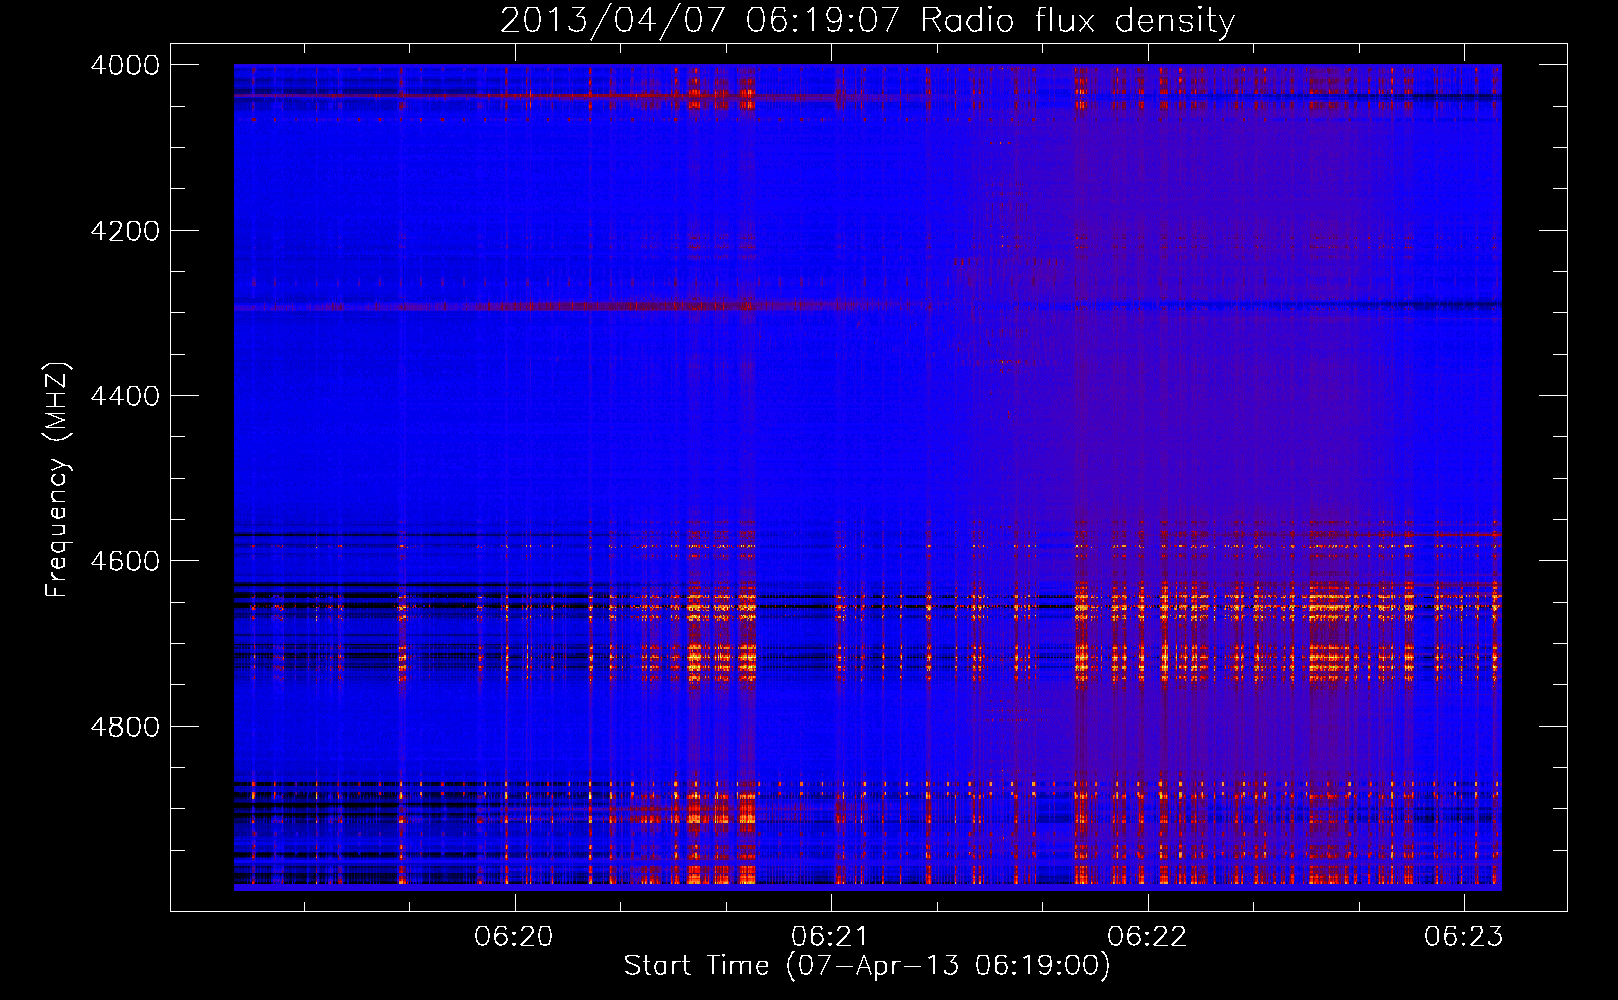Click the 06:21 time tick label
Screen dimensions: 1618x1000
click(831, 937)
